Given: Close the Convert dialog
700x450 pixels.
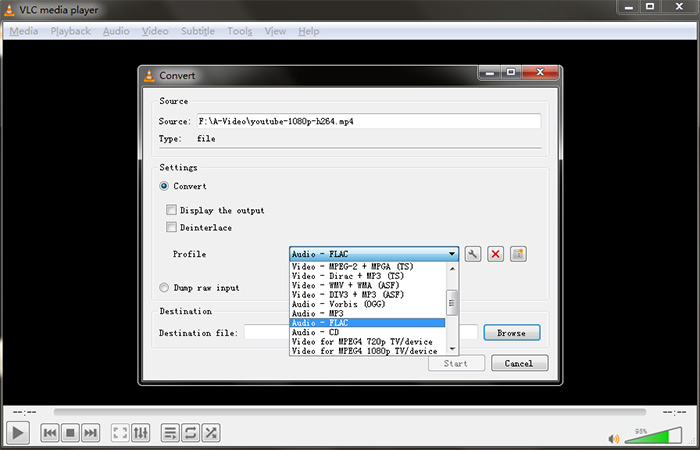Looking at the screenshot, I should [540, 72].
